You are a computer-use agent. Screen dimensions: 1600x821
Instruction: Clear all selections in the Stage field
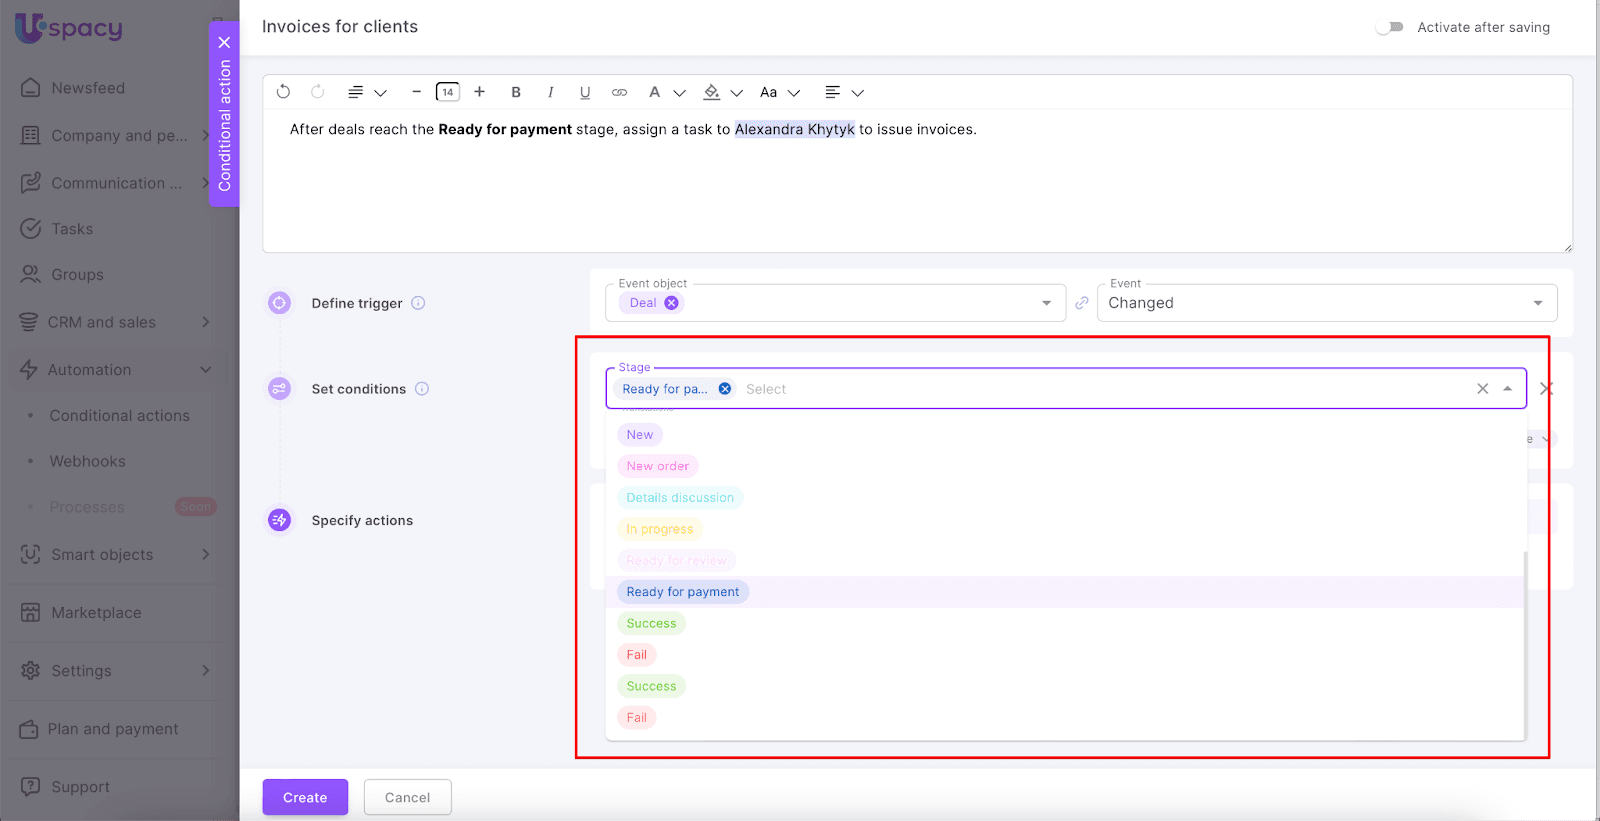coord(1482,389)
